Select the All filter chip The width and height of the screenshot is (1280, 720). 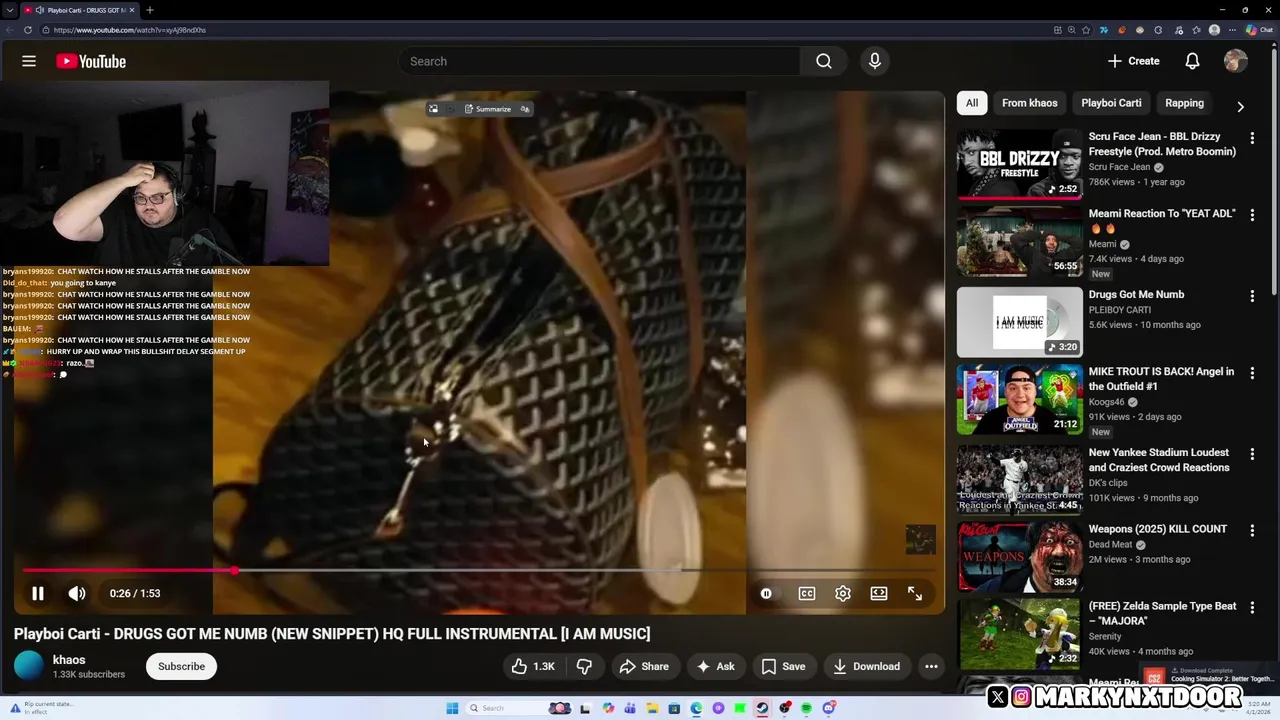[x=971, y=103]
